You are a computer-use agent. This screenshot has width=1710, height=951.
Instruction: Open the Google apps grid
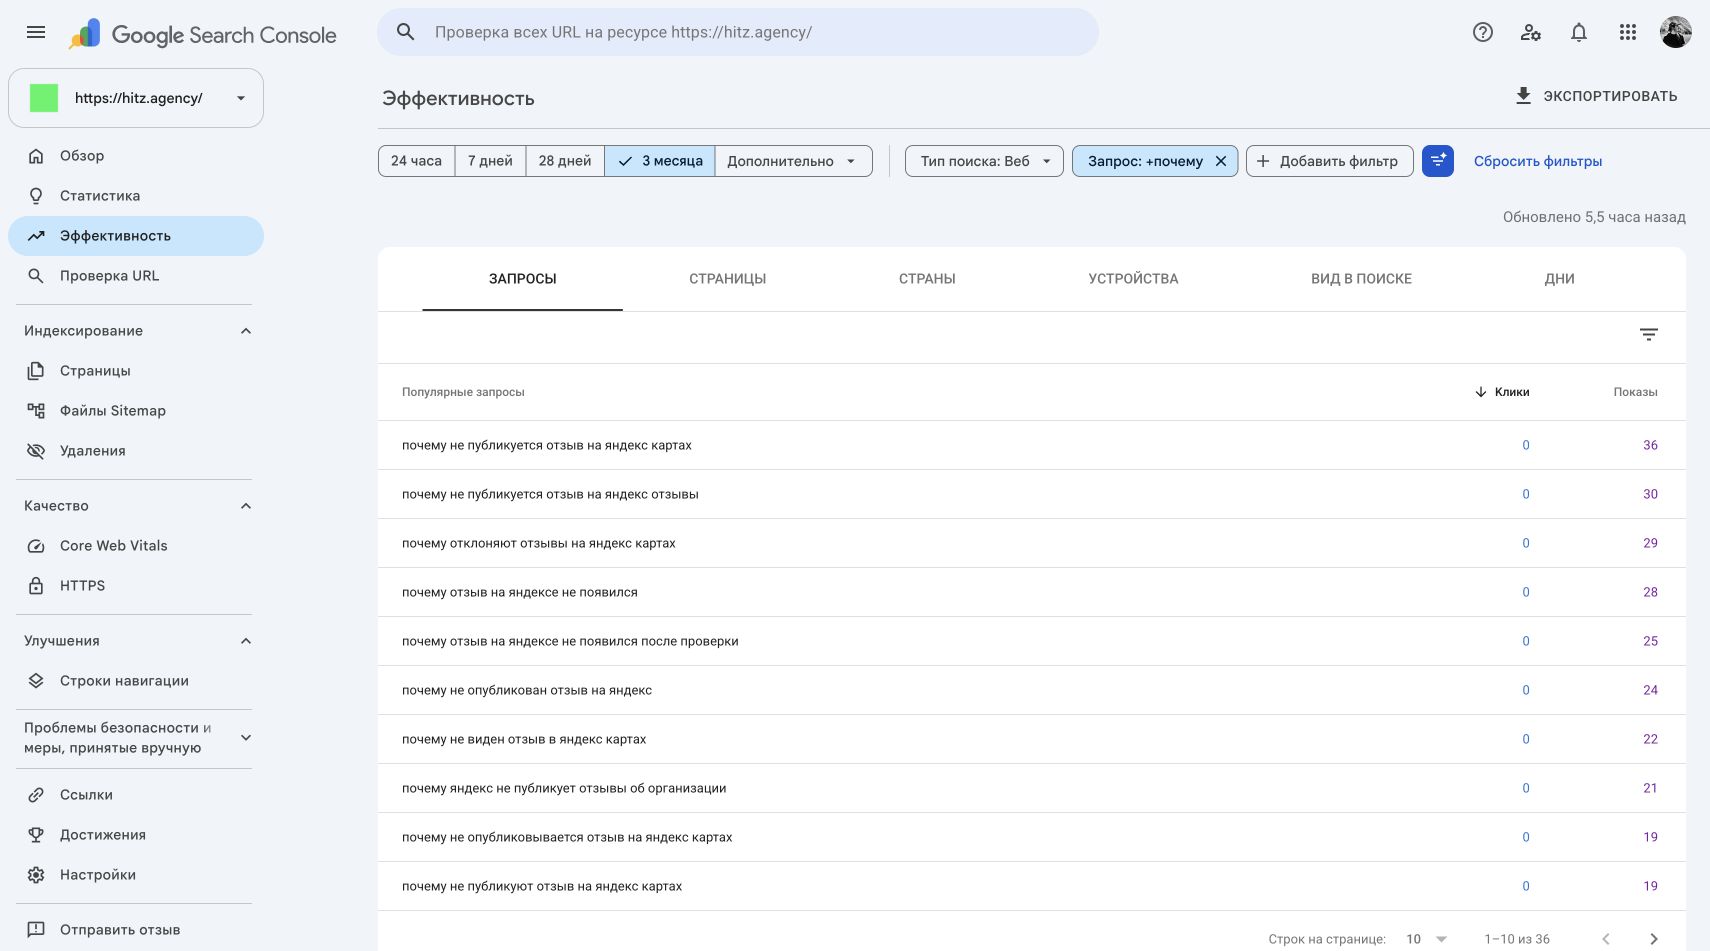(x=1628, y=32)
